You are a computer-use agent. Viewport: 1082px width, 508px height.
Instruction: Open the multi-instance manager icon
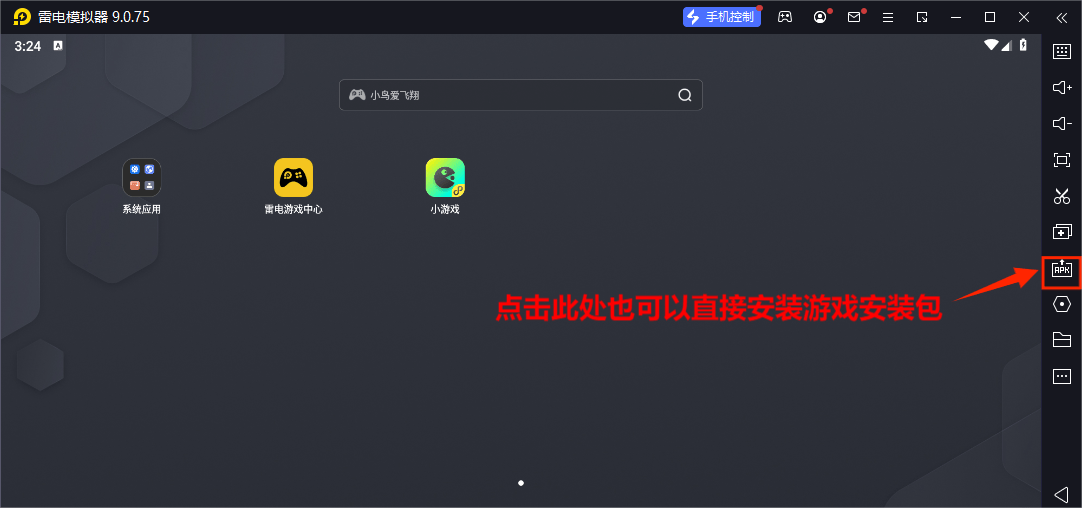tap(1062, 232)
